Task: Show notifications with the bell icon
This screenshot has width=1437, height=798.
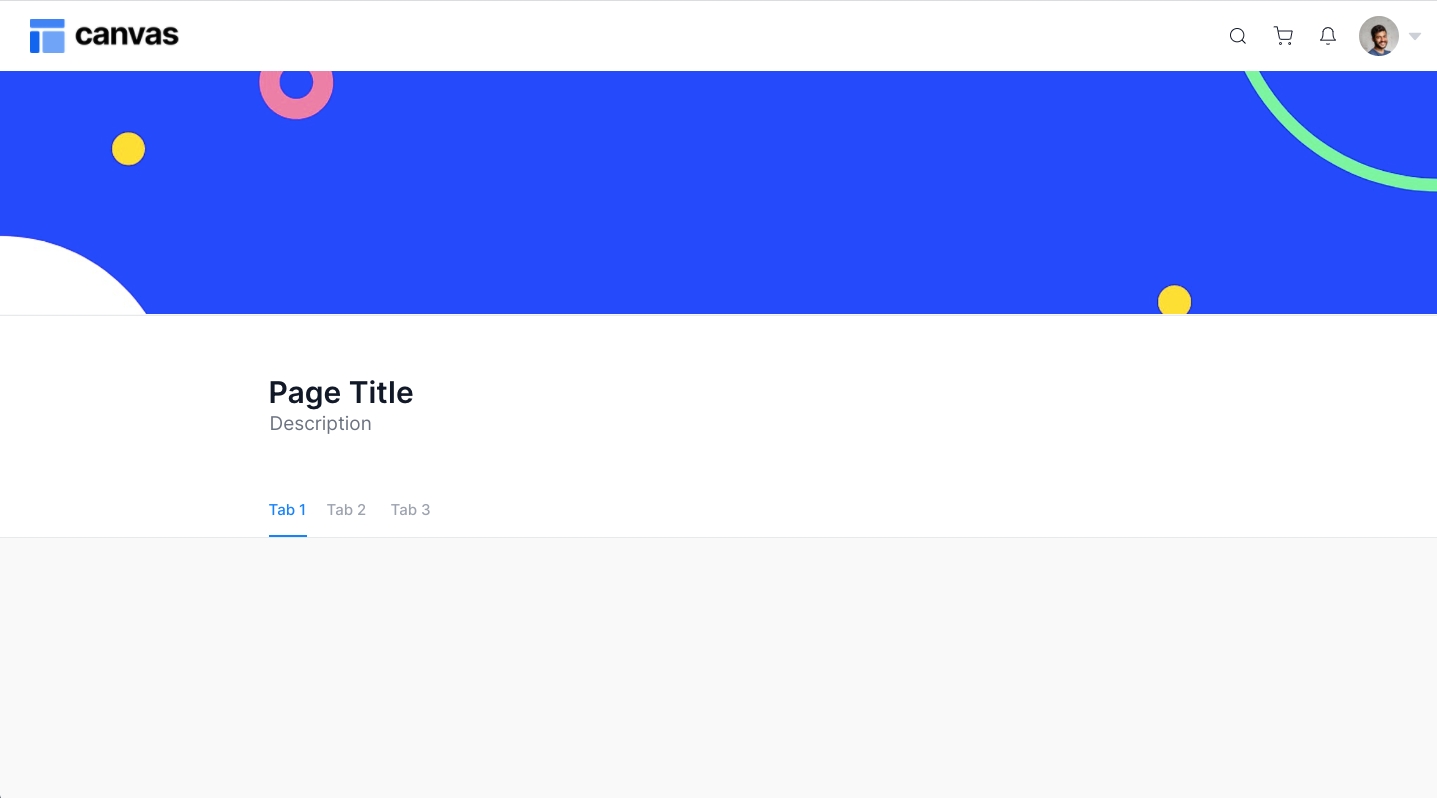Action: pyautogui.click(x=1328, y=36)
